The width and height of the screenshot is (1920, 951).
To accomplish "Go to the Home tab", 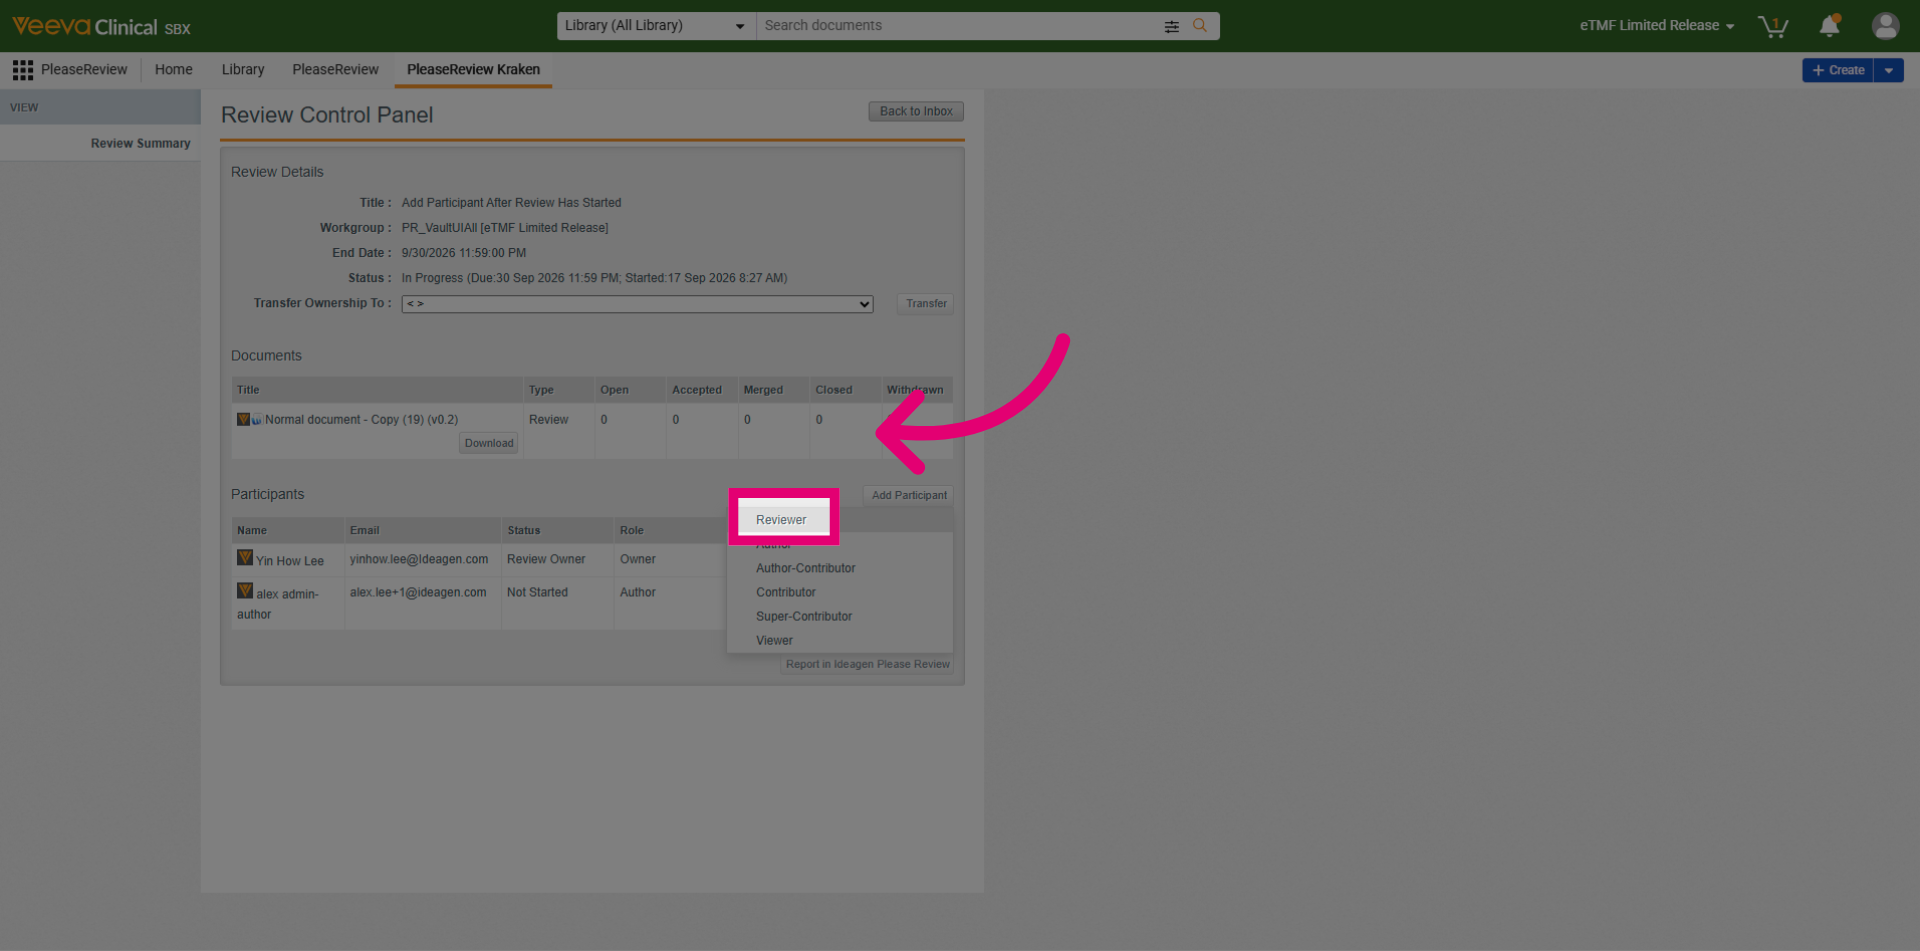I will tap(174, 70).
